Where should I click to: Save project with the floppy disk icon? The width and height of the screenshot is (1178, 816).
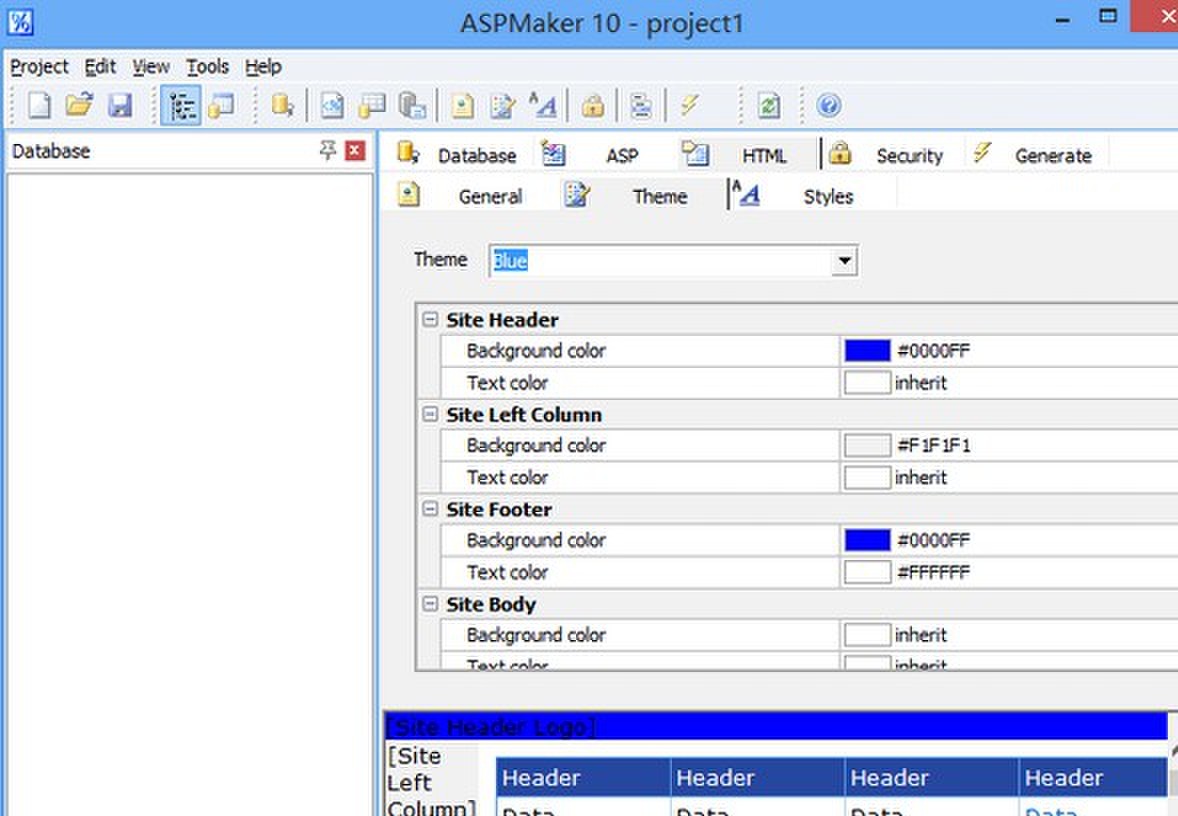tap(119, 105)
